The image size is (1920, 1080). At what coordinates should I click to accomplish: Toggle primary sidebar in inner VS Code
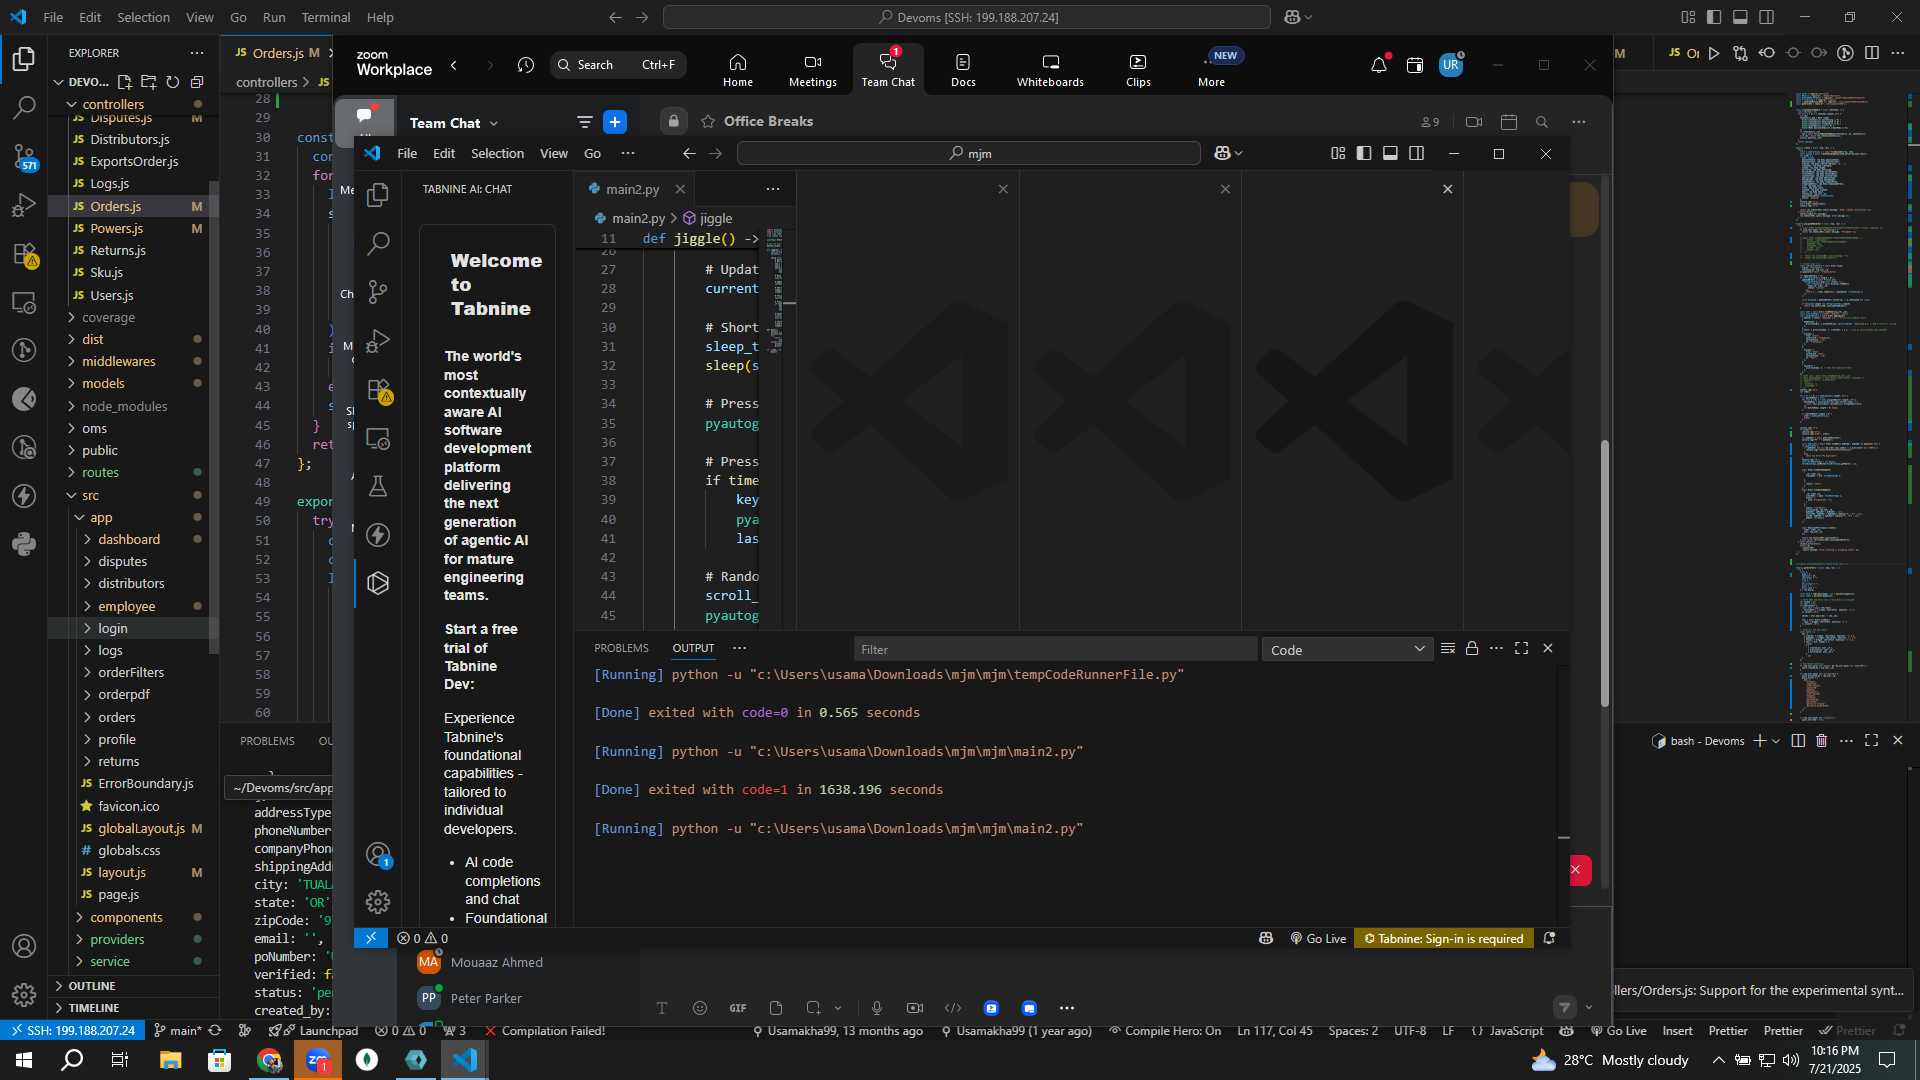[x=1364, y=153]
